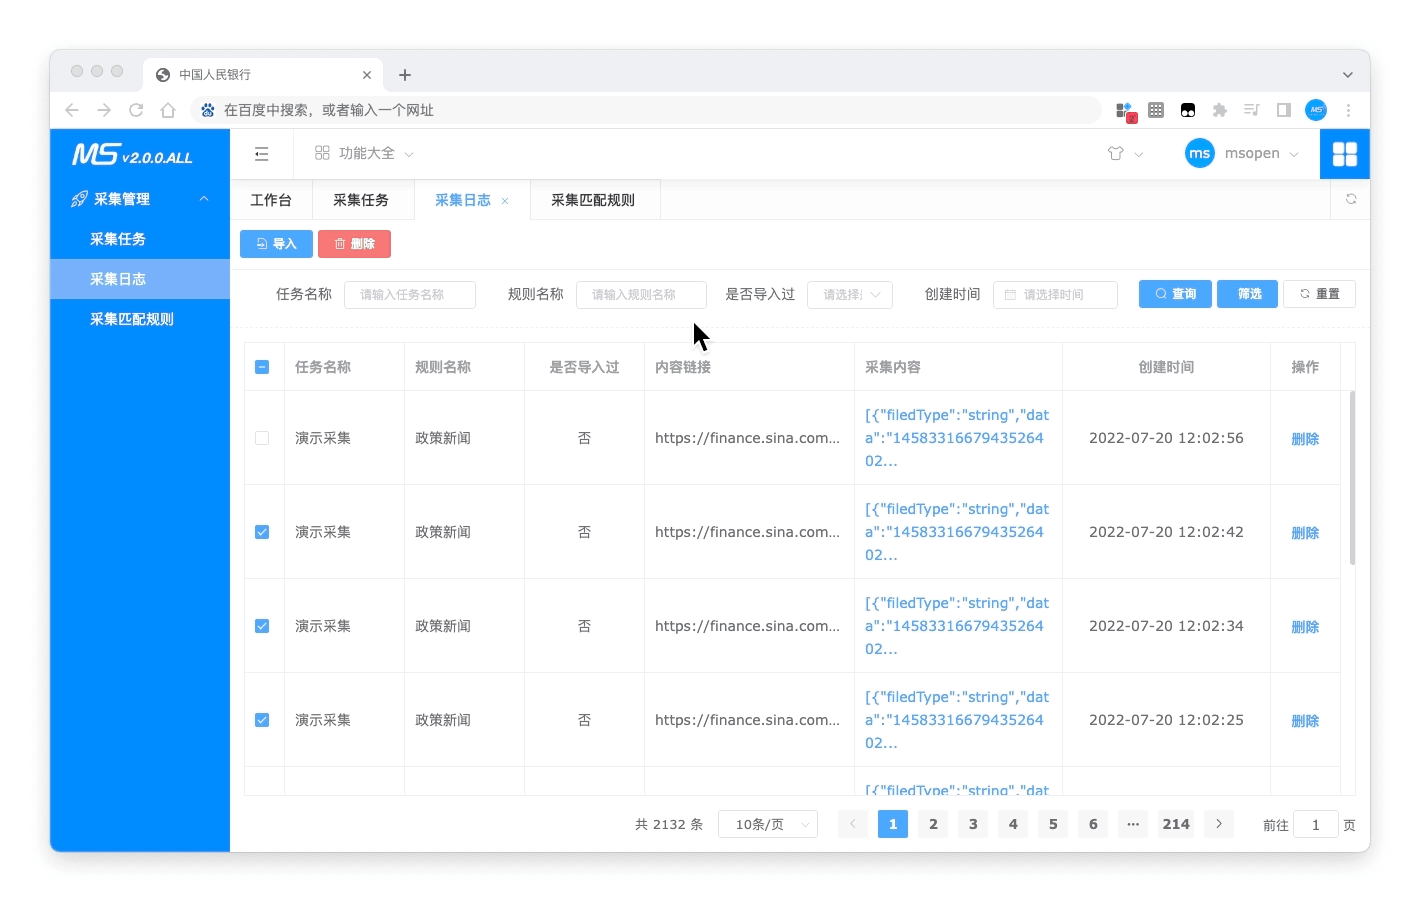Open the browser extensions puzzle icon
1420x902 pixels.
click(x=1219, y=110)
